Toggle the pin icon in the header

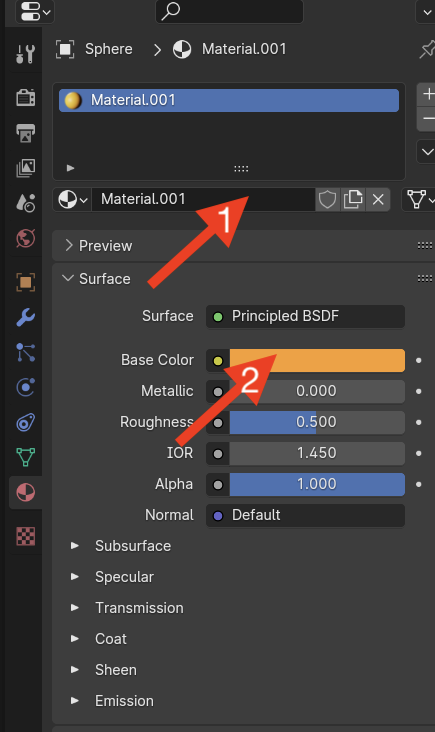point(427,49)
